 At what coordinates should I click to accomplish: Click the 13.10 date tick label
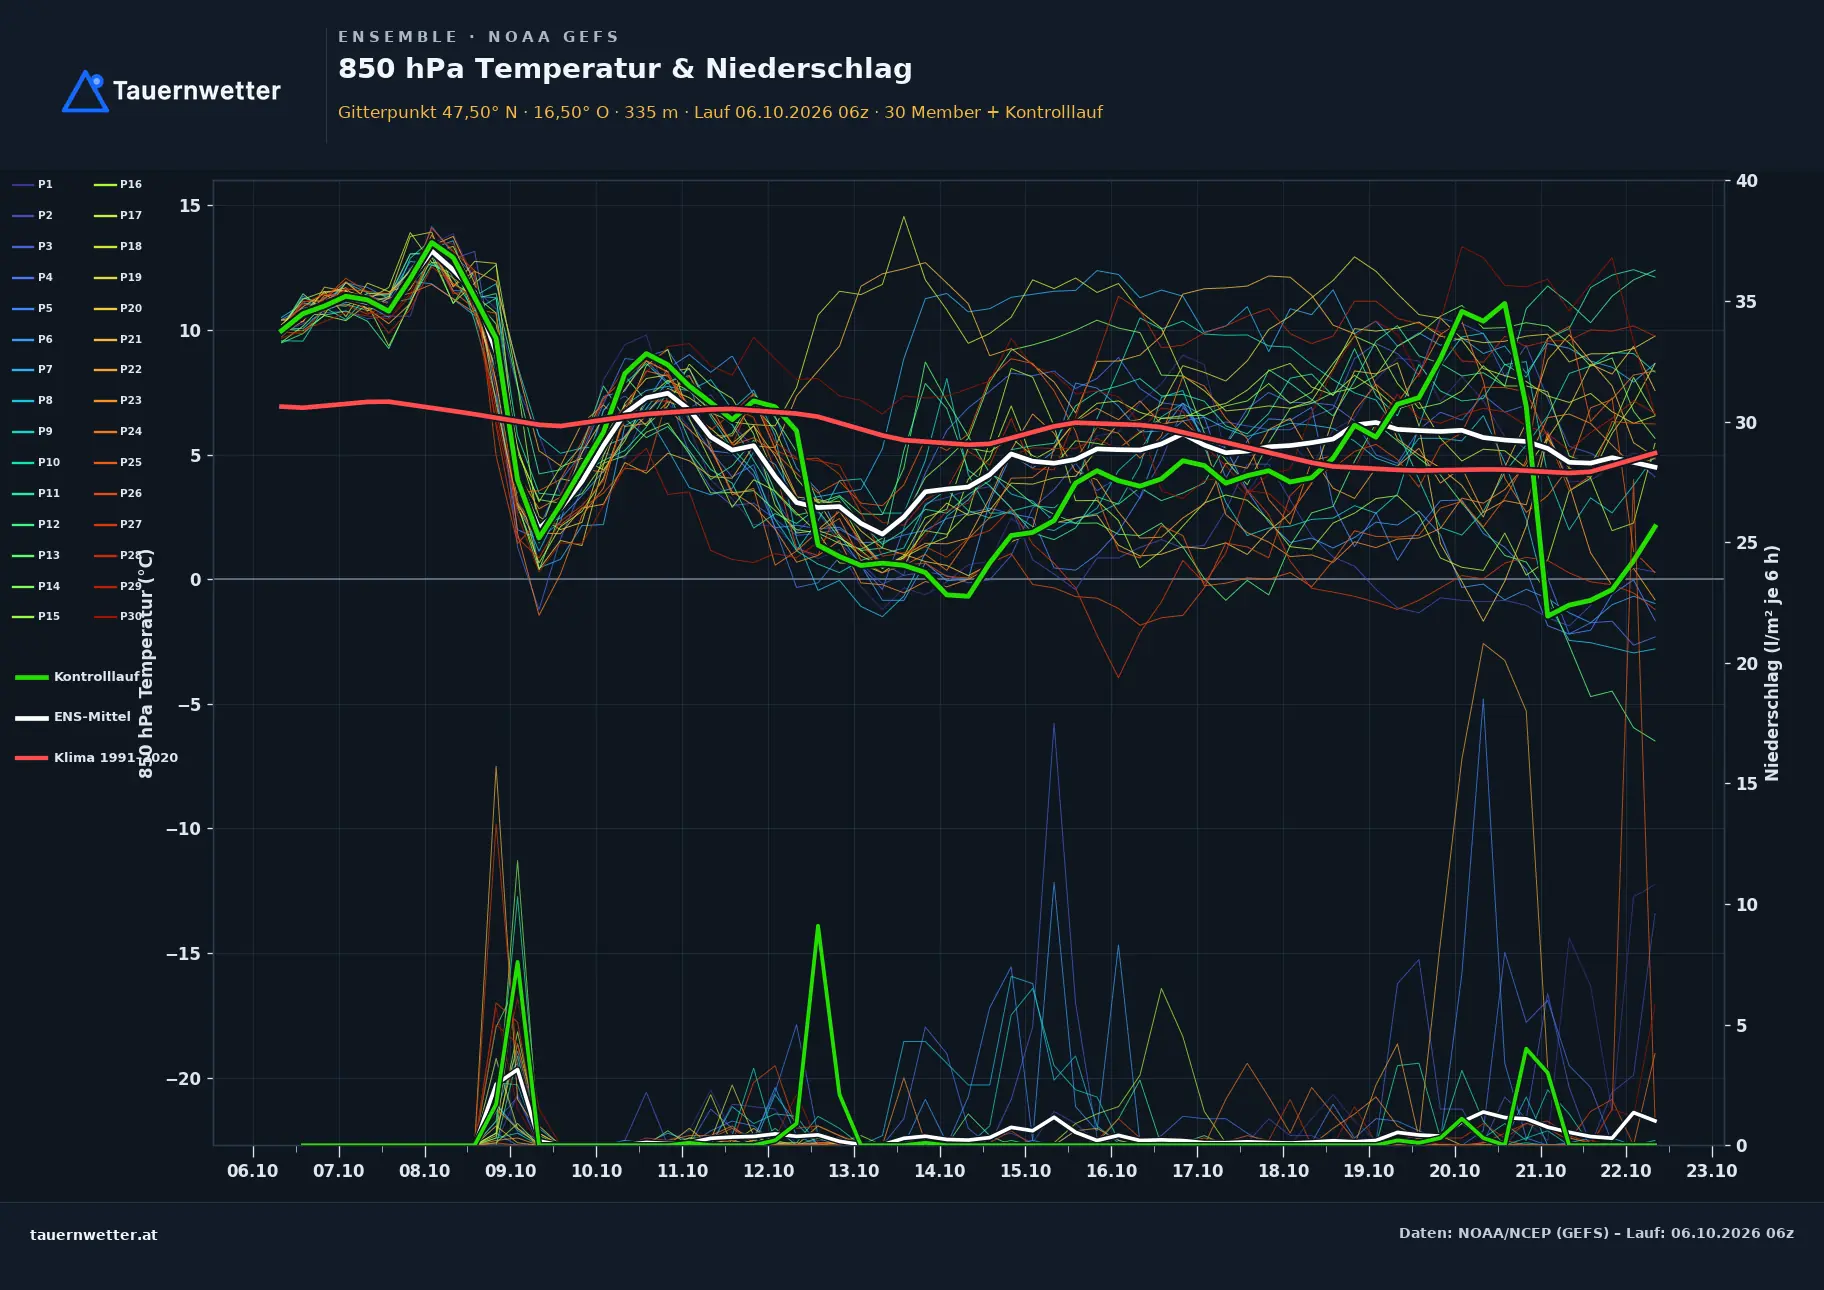pyautogui.click(x=854, y=1171)
